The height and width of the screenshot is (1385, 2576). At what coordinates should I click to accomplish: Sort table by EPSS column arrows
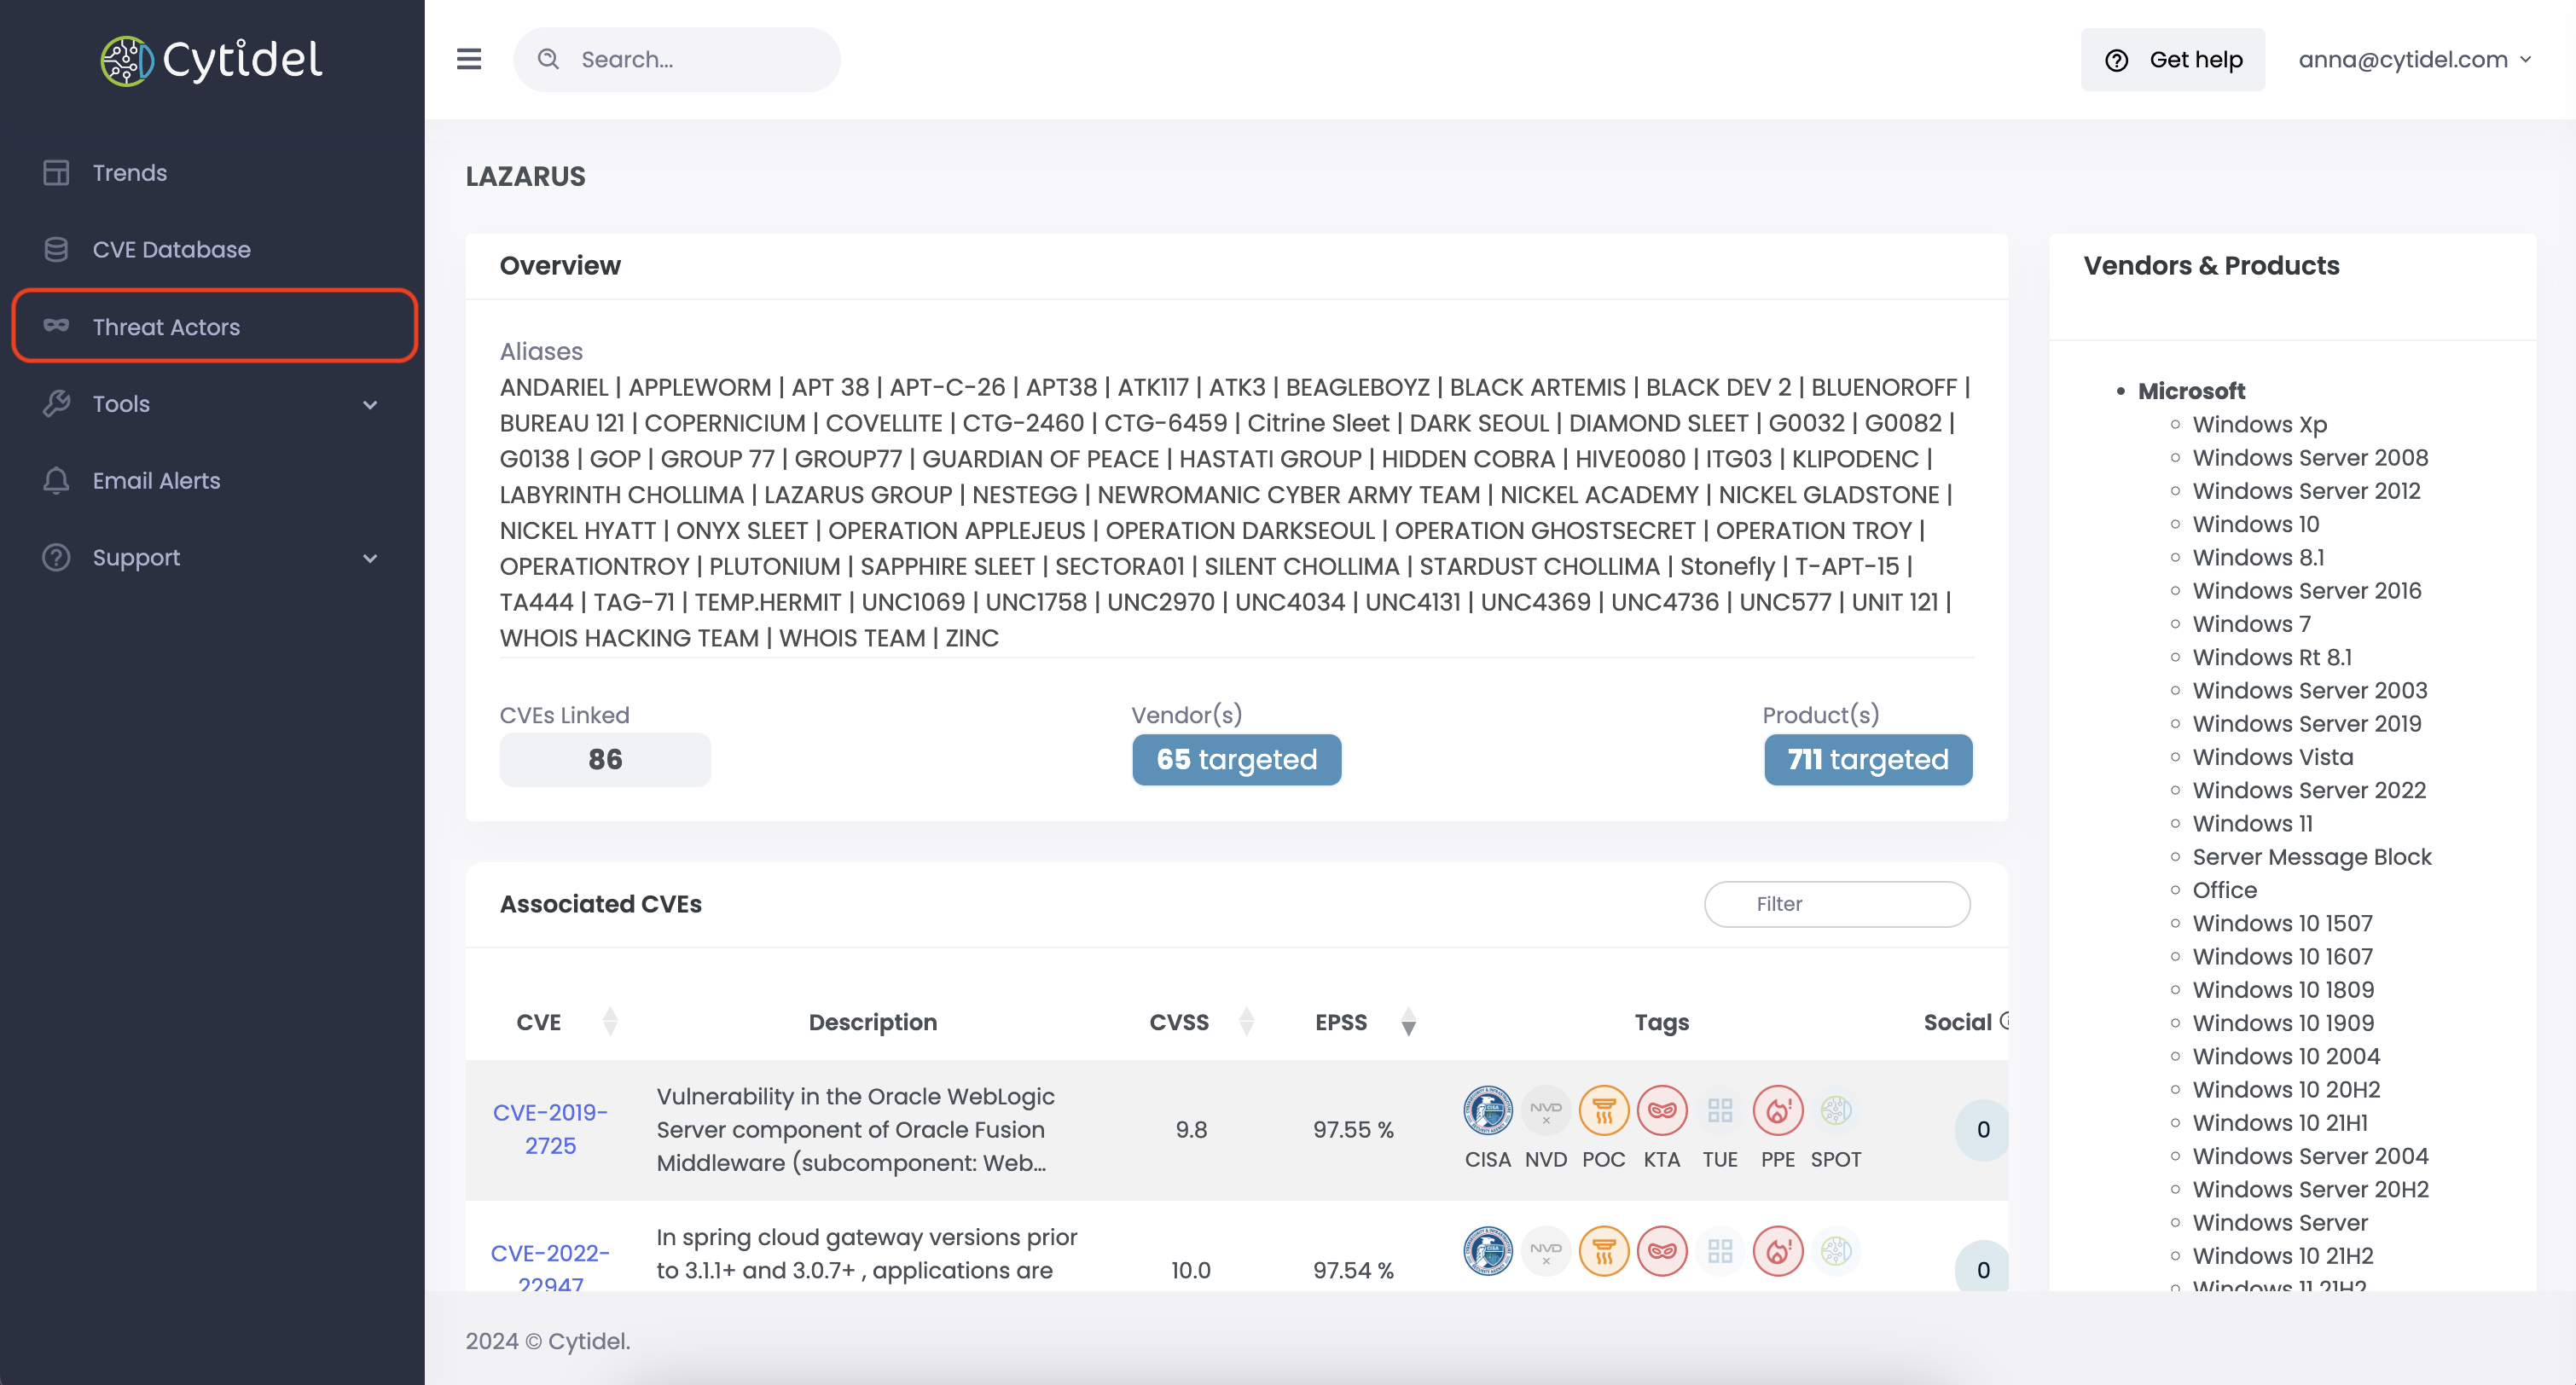click(1408, 1022)
